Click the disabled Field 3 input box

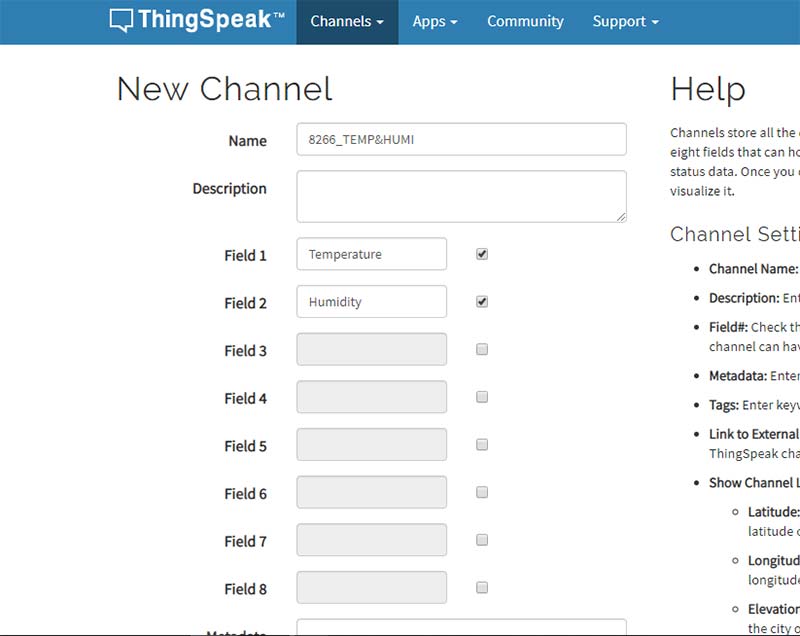click(x=371, y=350)
